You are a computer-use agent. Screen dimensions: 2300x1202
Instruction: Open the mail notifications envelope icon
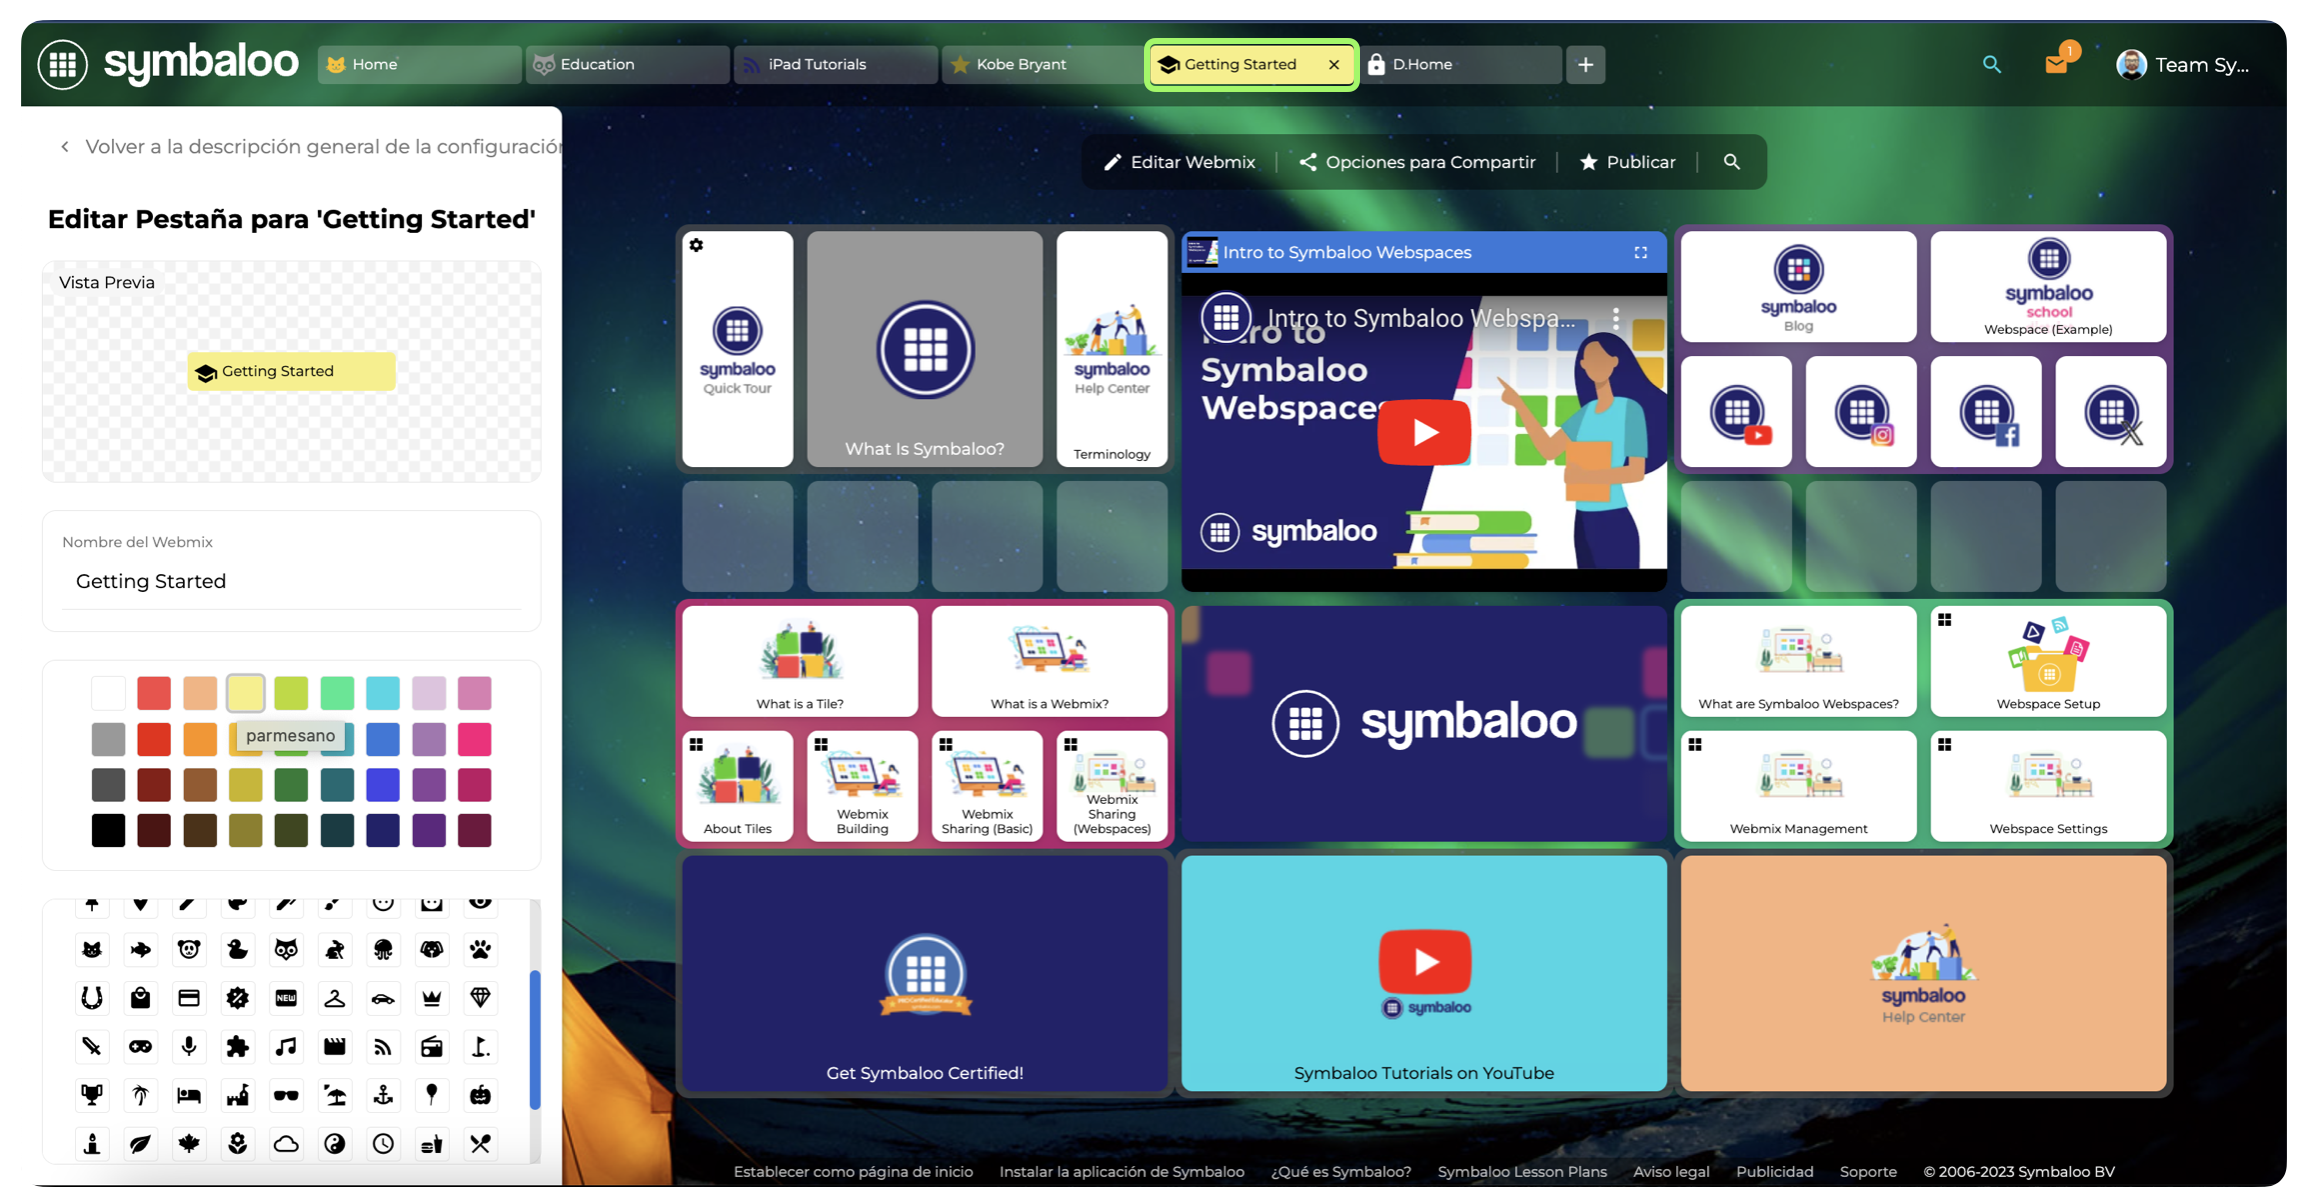(x=2056, y=64)
